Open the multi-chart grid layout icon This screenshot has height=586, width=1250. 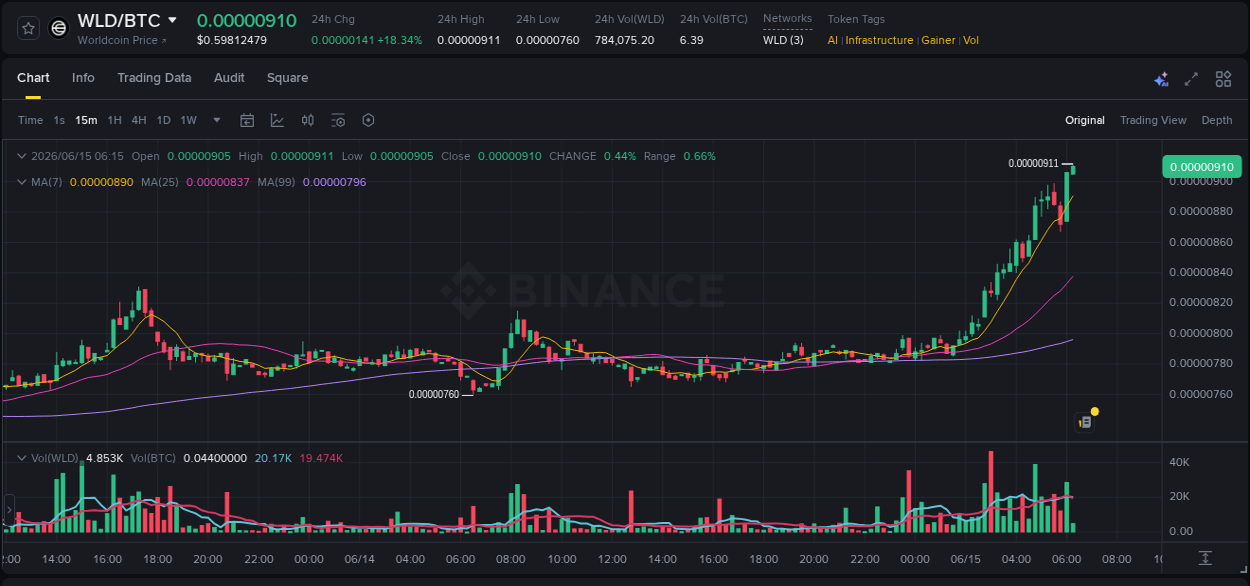tap(1223, 79)
